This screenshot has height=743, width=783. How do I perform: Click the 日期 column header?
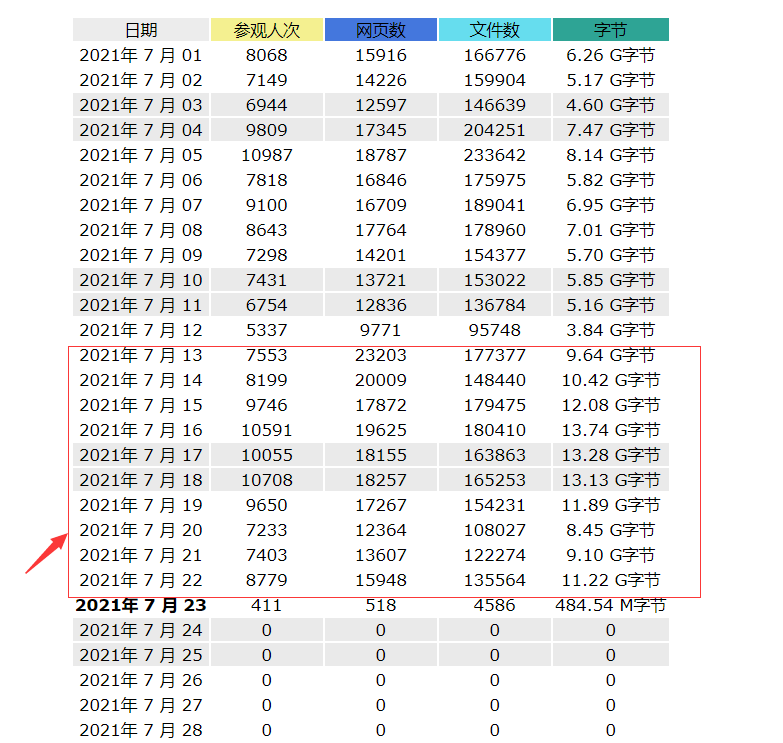[141, 30]
